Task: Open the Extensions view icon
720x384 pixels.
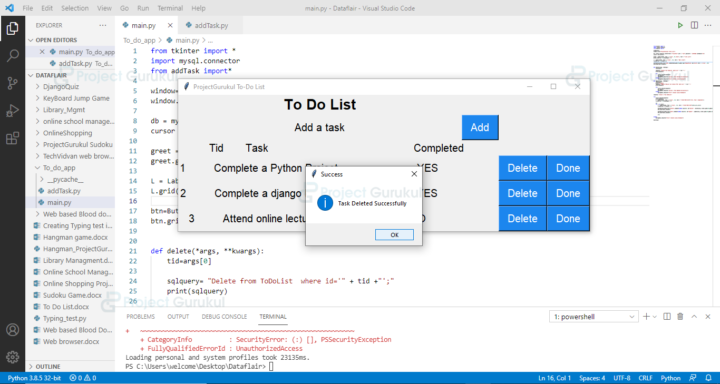Action: pyautogui.click(x=12, y=138)
